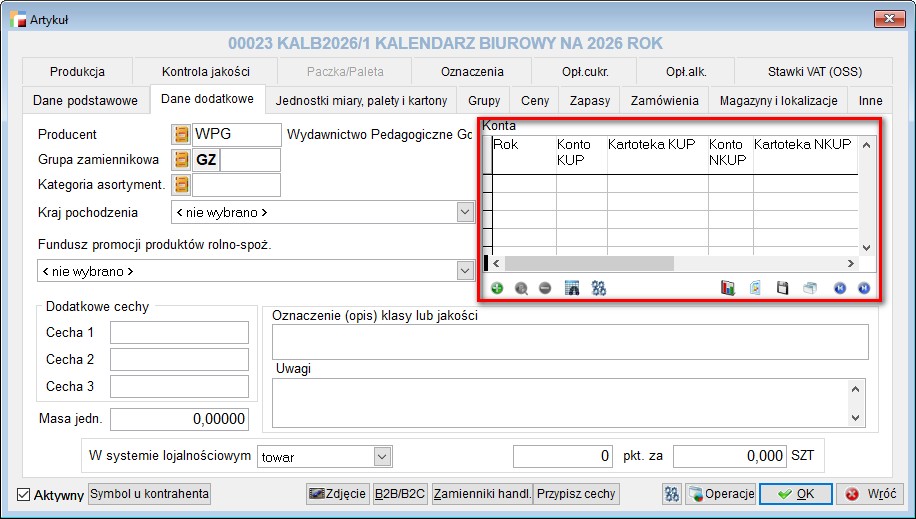Screen dimensions: 916x519
Task: Toggle the Aktywny checkbox
Action: pos(25,494)
